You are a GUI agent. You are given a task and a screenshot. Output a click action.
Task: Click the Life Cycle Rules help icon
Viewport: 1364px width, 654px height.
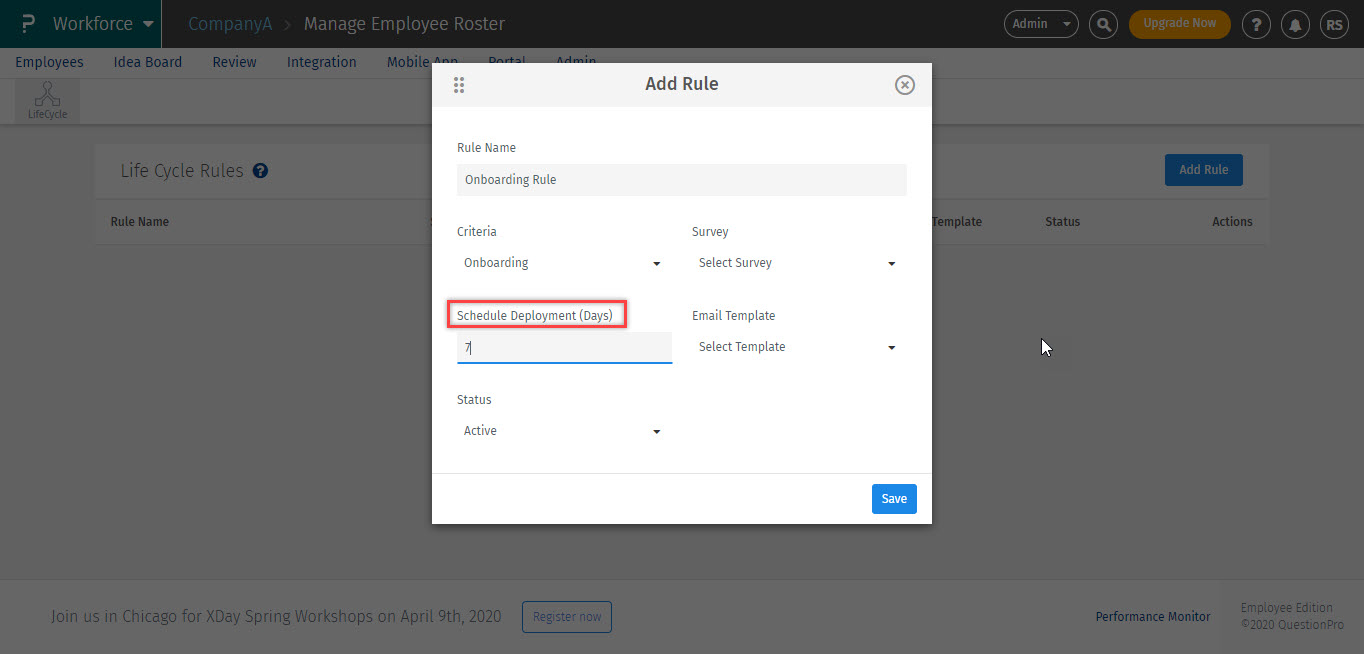pyautogui.click(x=260, y=171)
